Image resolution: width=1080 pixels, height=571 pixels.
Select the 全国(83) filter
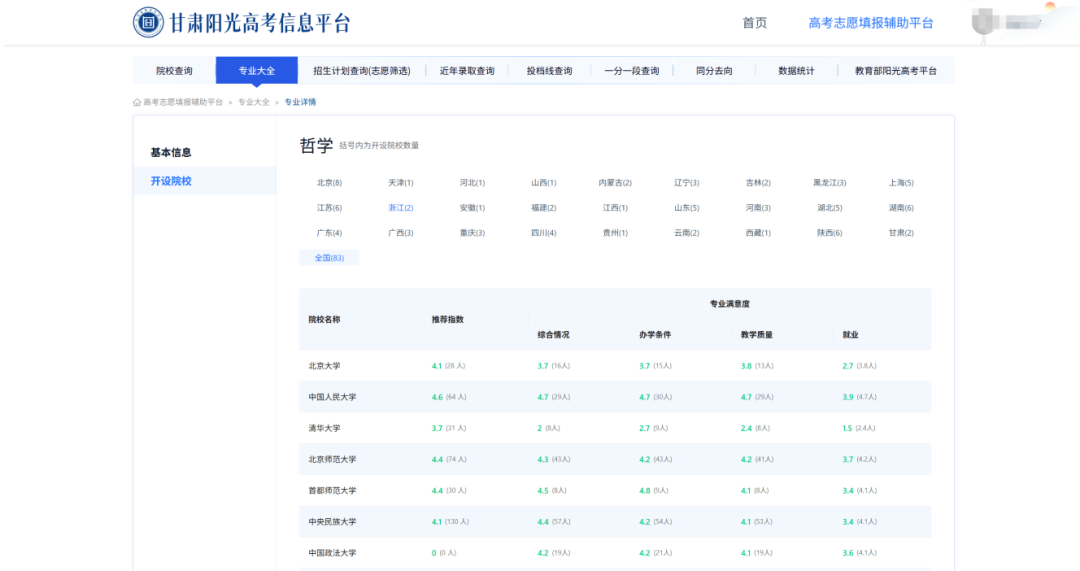[x=329, y=258]
